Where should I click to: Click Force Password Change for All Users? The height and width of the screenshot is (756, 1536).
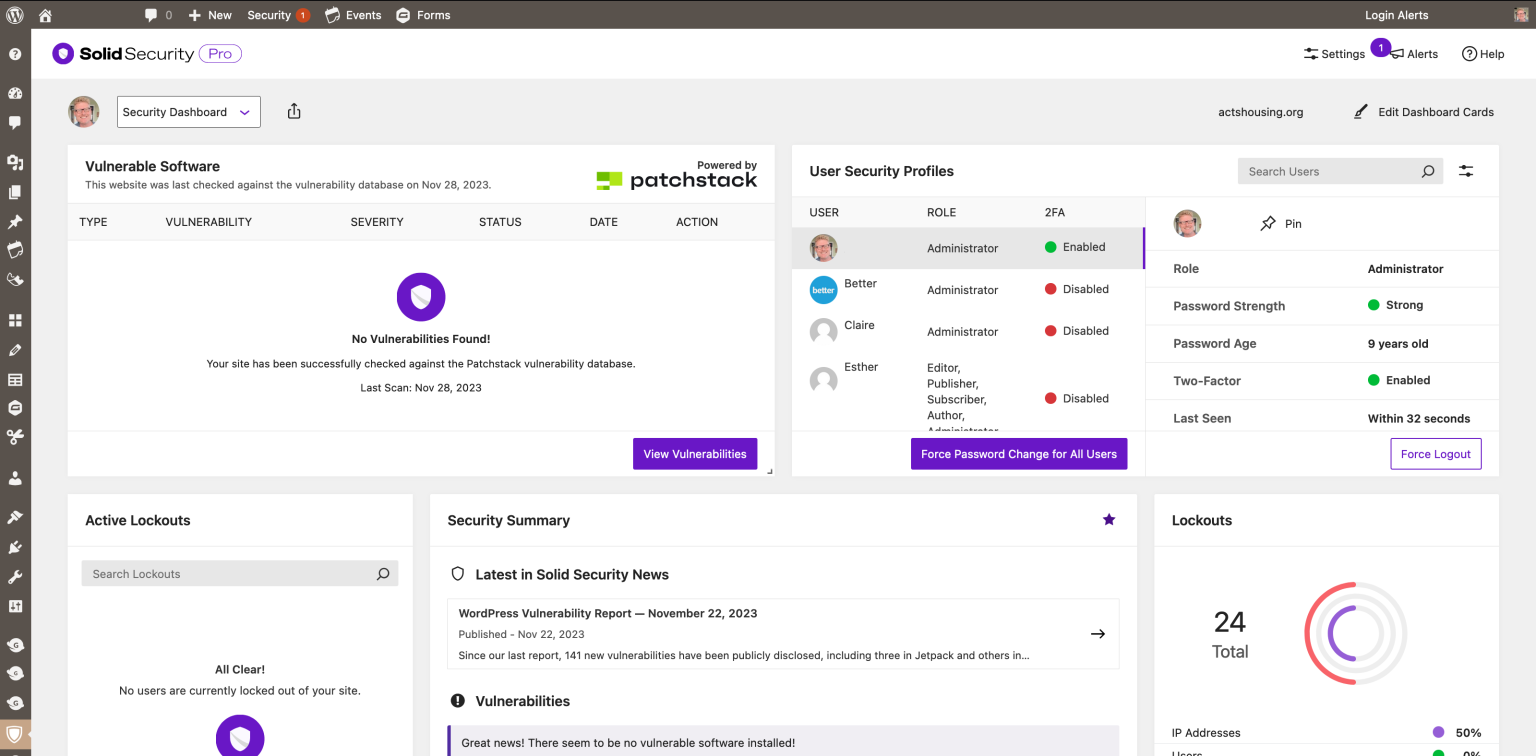[1018, 453]
